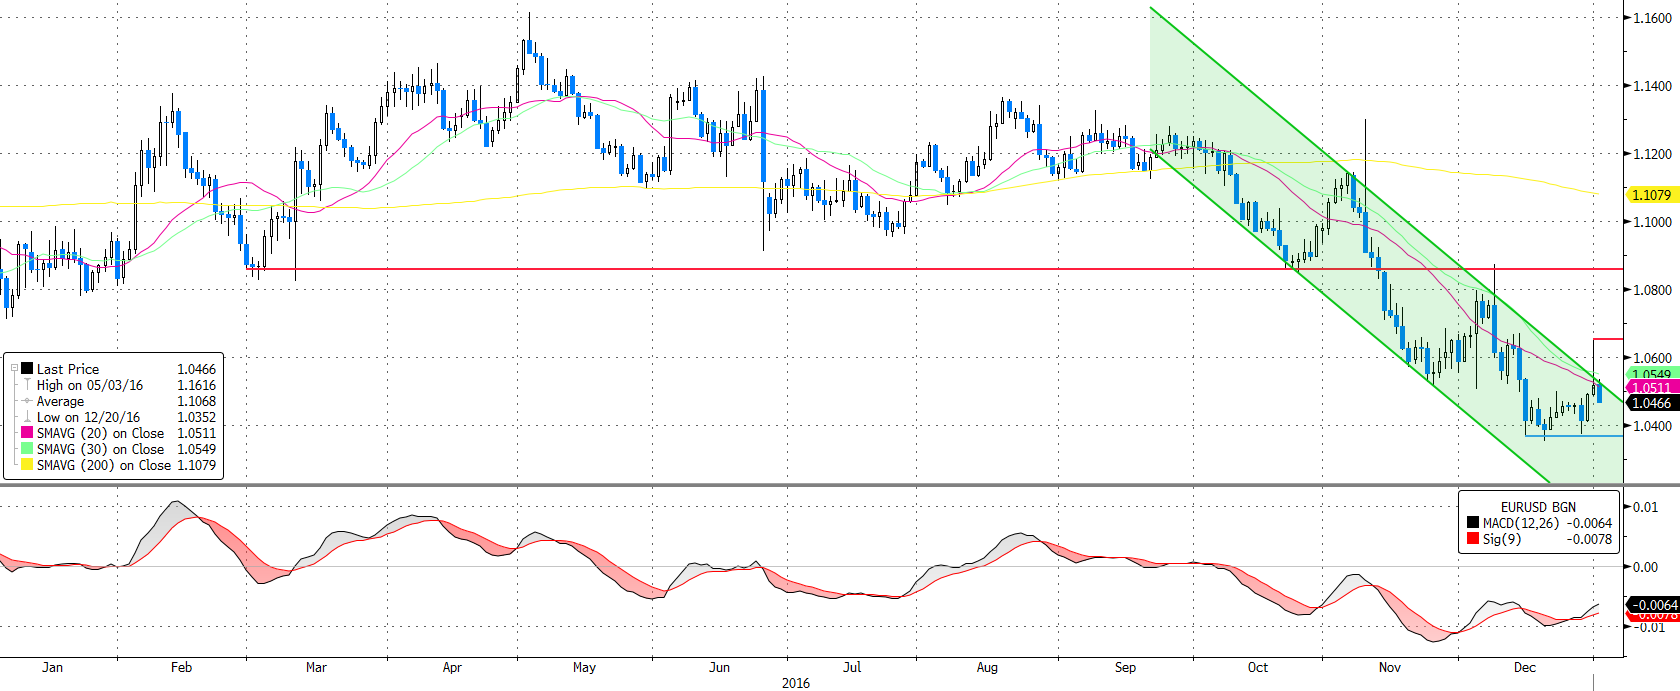Screen dimensions: 1680x691
Task: Click the Sep label on time axis
Action: [x=1125, y=667]
